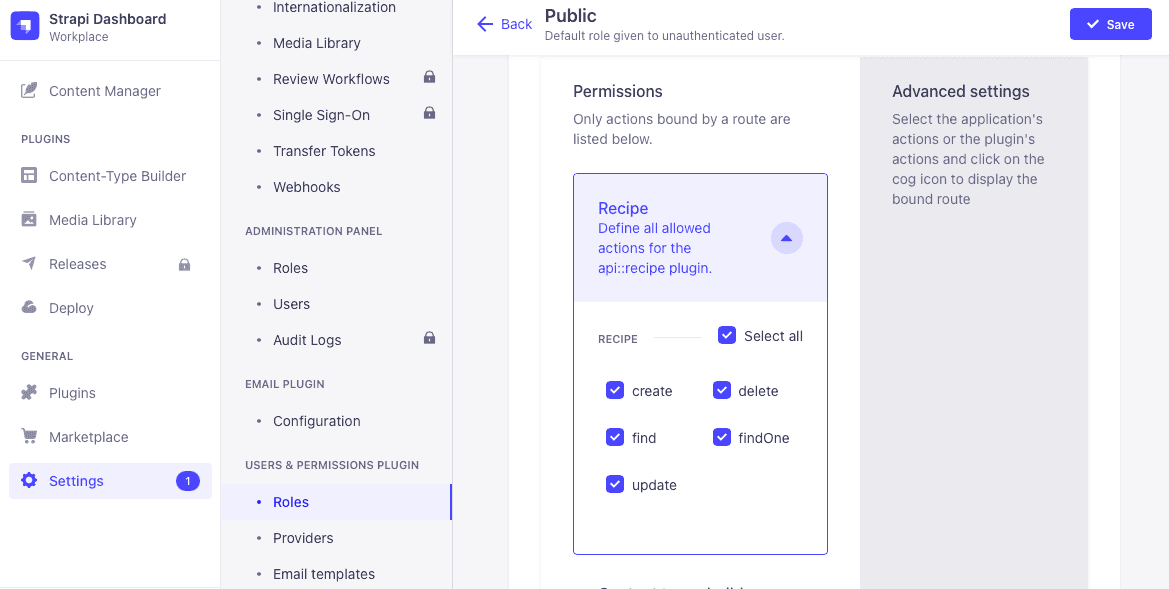The height and width of the screenshot is (589, 1169).
Task: Uncheck the update permission checkbox
Action: 615,484
